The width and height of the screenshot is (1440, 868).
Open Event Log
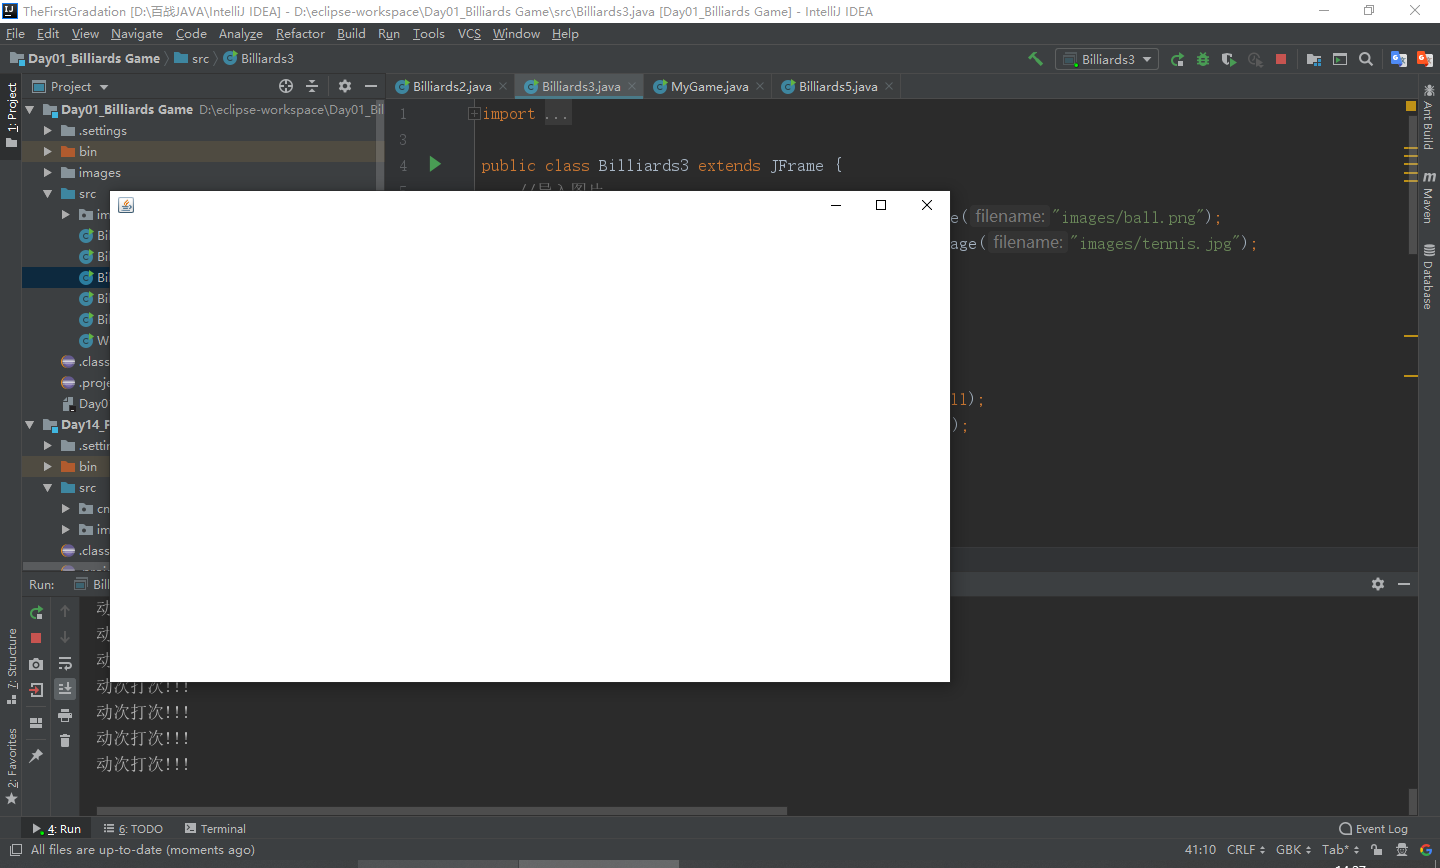(x=1373, y=829)
